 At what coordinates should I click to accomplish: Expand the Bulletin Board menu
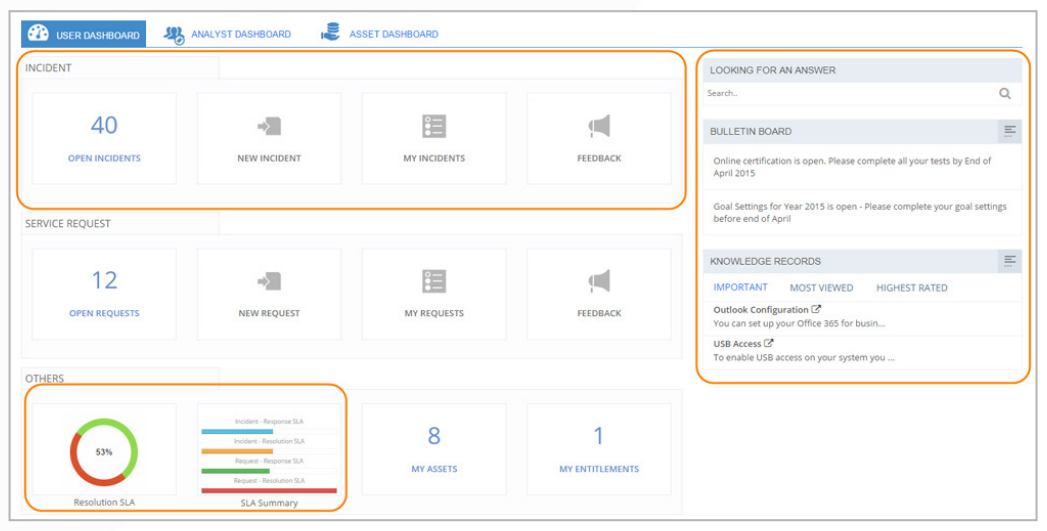(x=1010, y=131)
